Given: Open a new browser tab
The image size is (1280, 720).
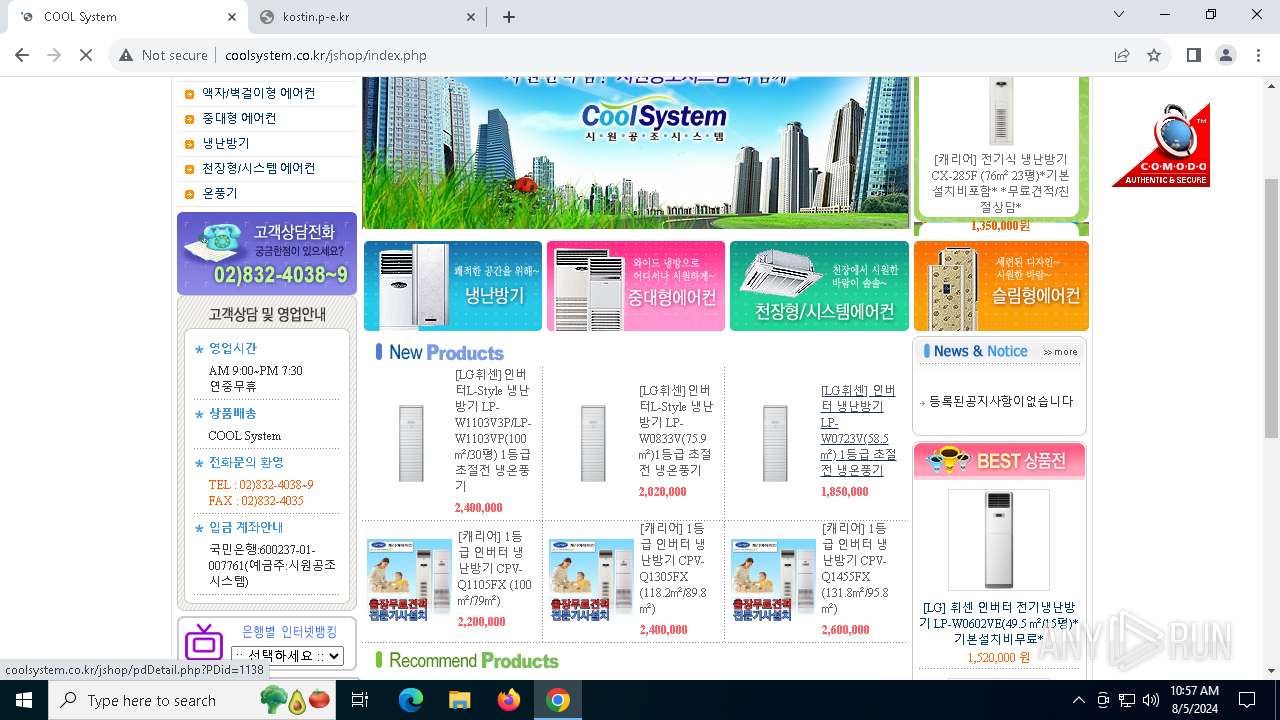Looking at the screenshot, I should (508, 17).
